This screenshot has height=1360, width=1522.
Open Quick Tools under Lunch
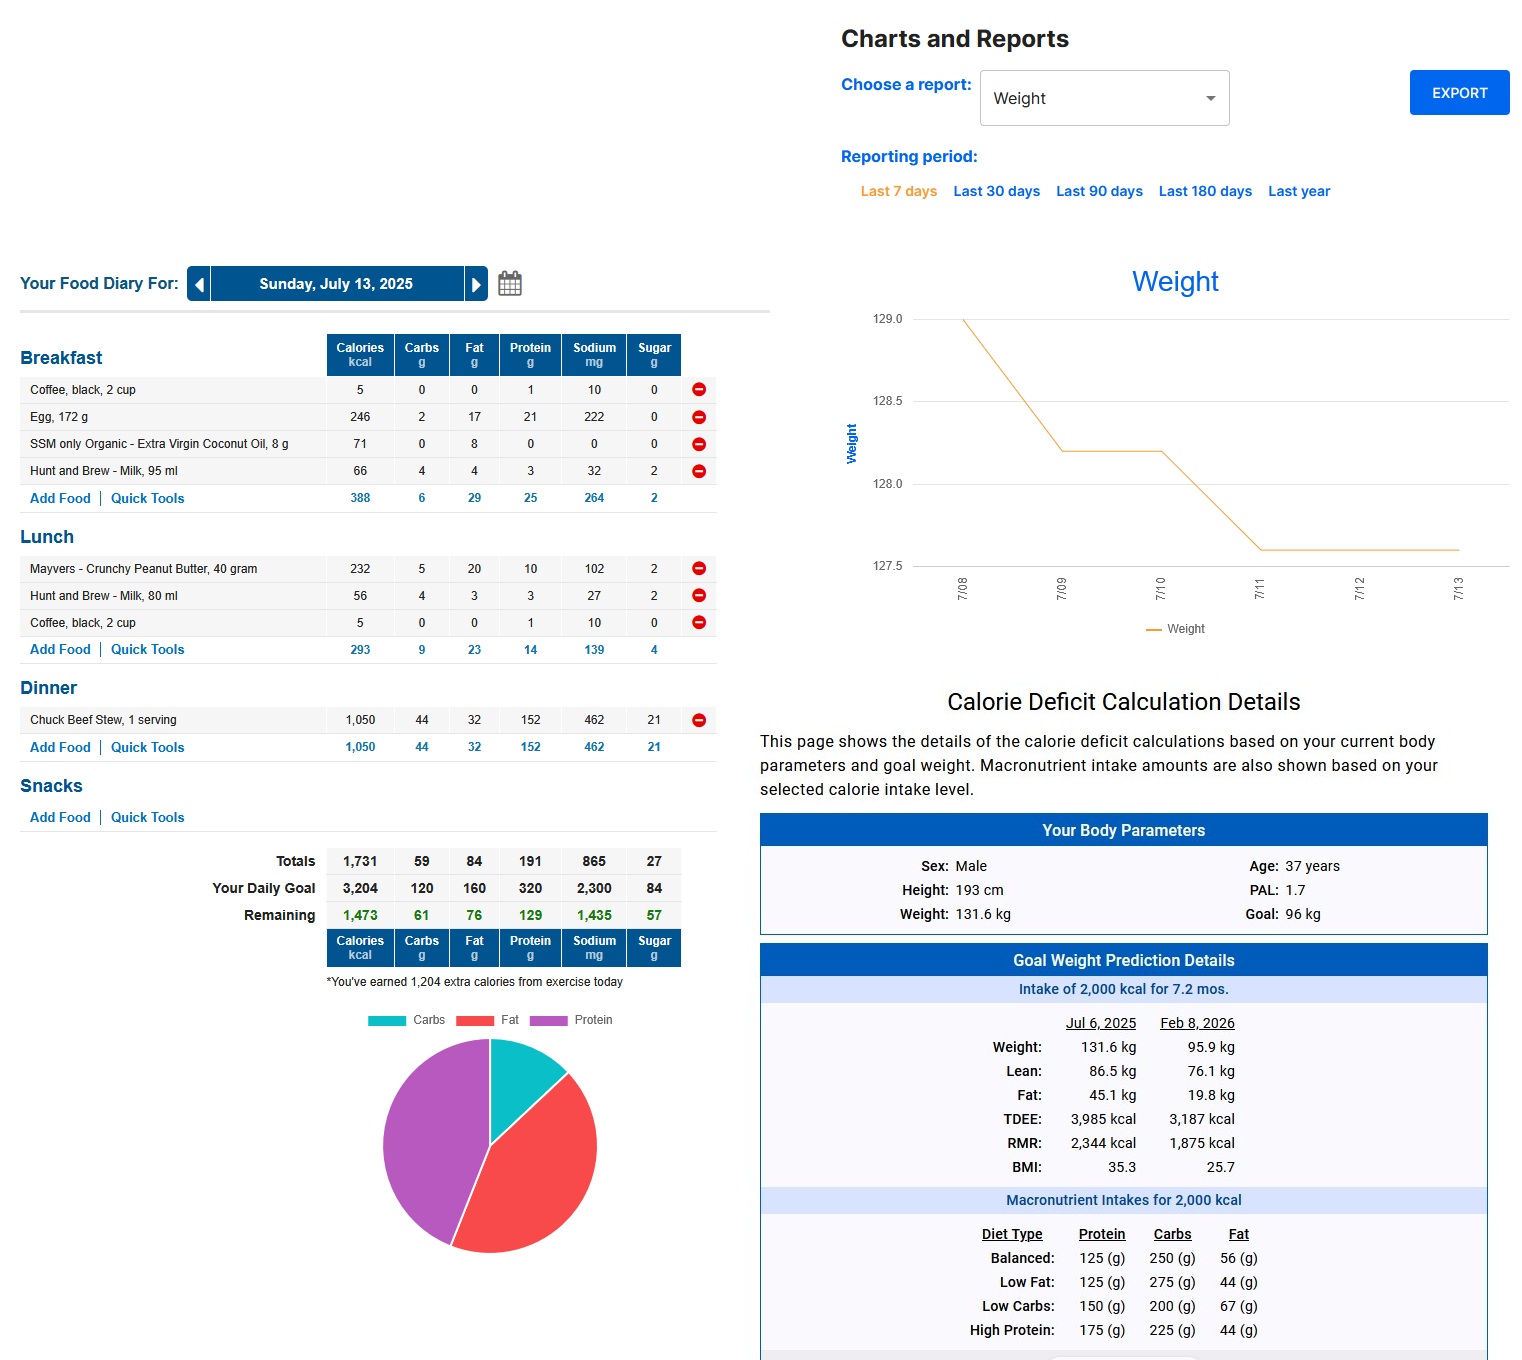pyautogui.click(x=147, y=649)
